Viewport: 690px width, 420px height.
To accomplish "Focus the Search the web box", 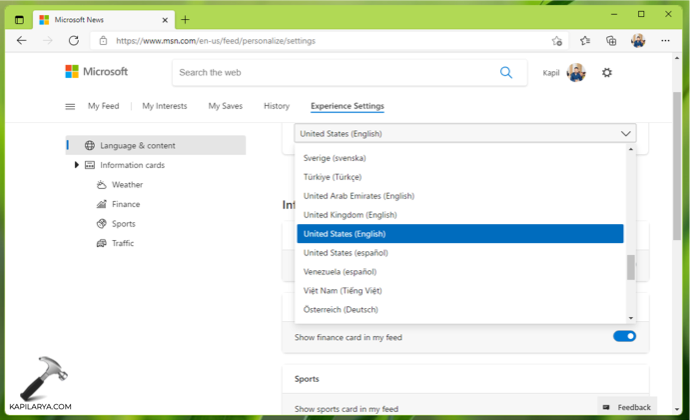I will coord(335,72).
